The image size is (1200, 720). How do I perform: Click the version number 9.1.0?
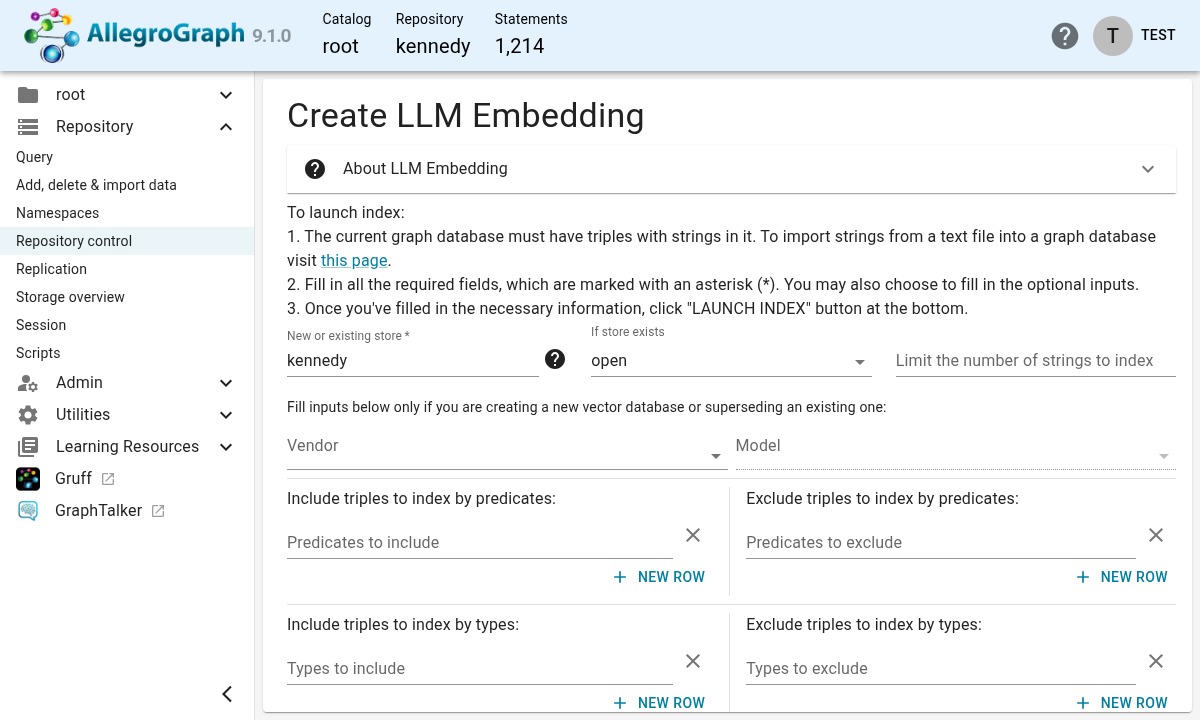coord(272,36)
